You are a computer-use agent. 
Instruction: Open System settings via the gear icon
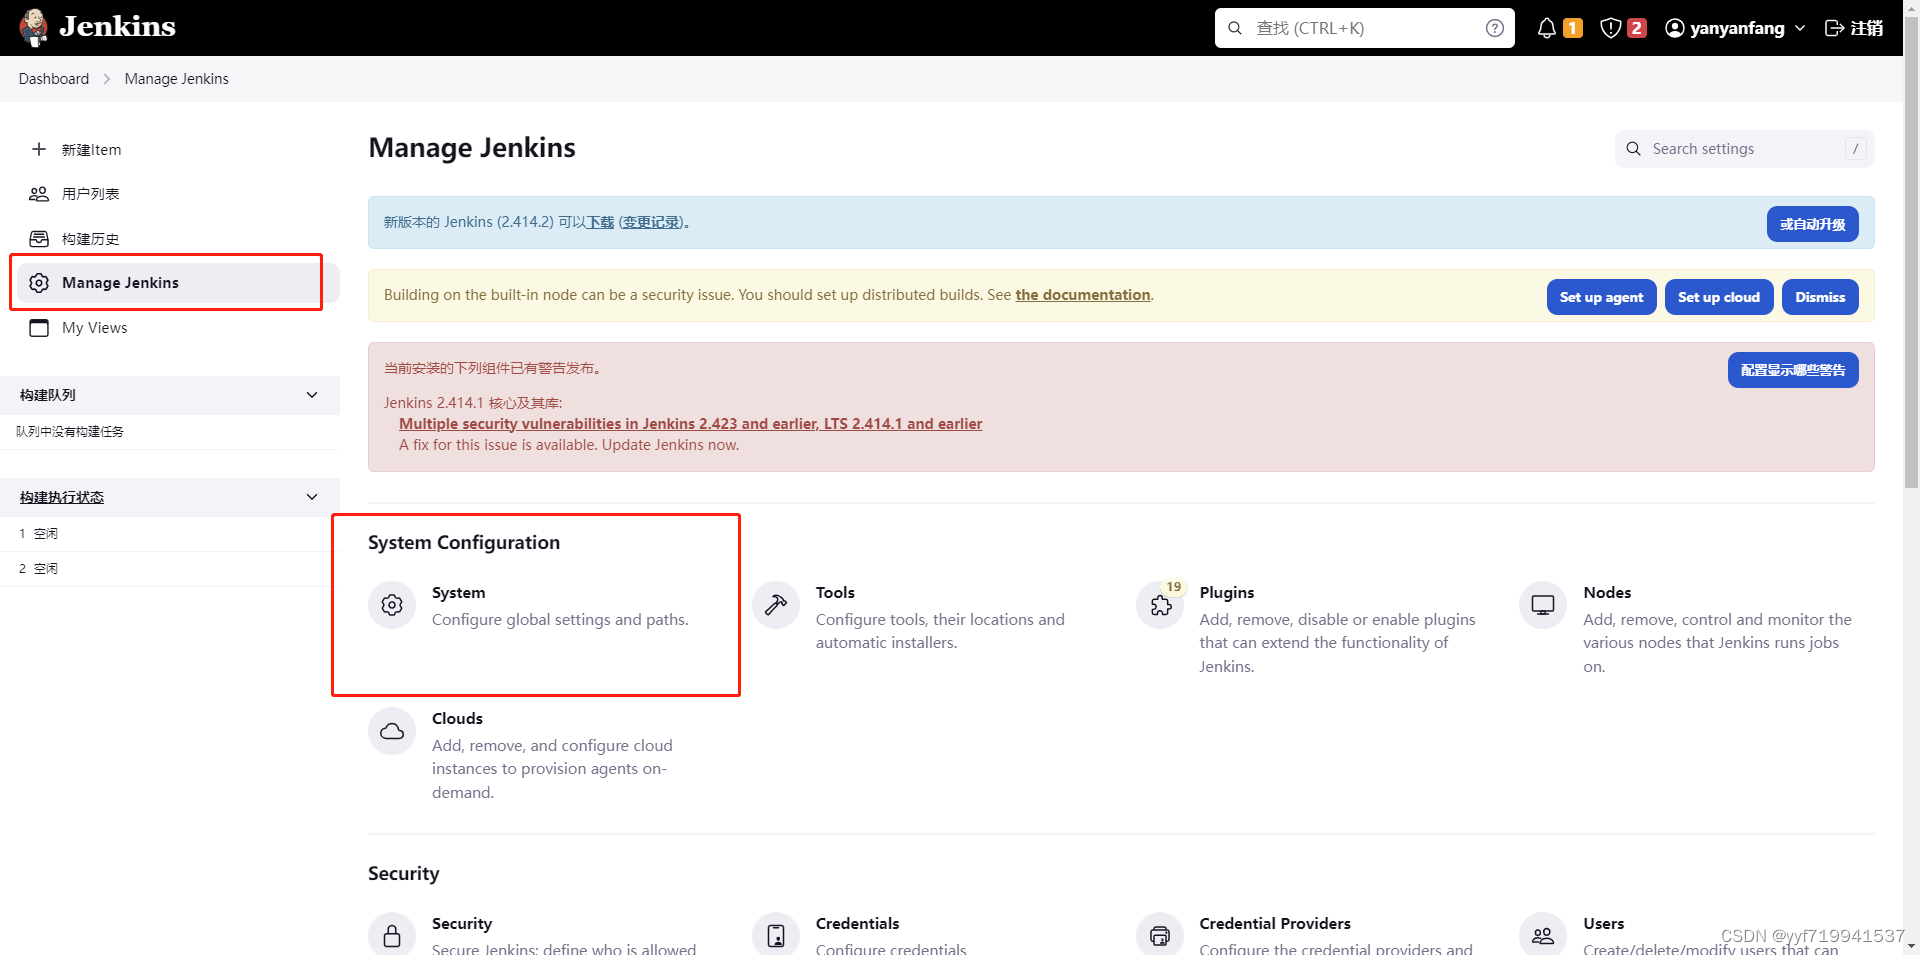(x=391, y=604)
